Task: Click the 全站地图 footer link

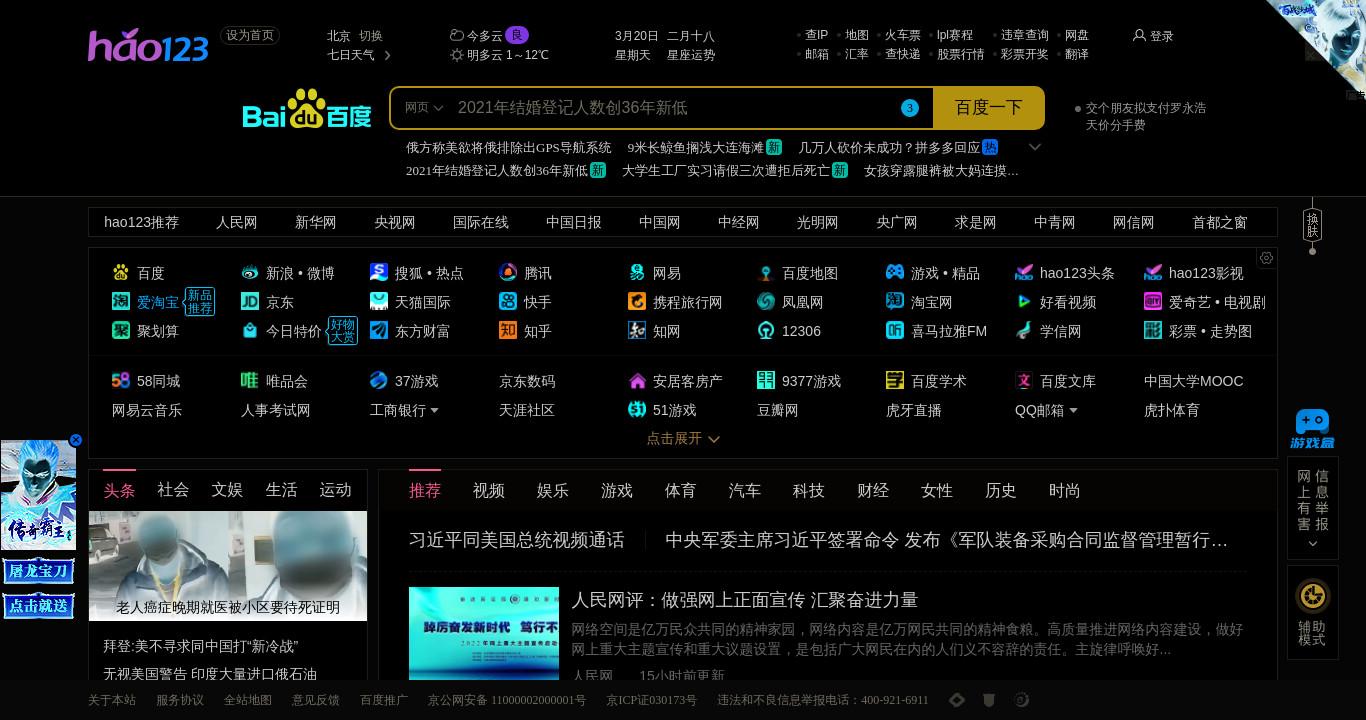Action: click(247, 700)
